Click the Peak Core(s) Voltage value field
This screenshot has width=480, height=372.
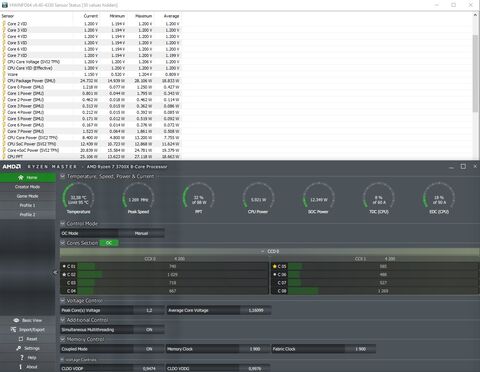pos(149,310)
